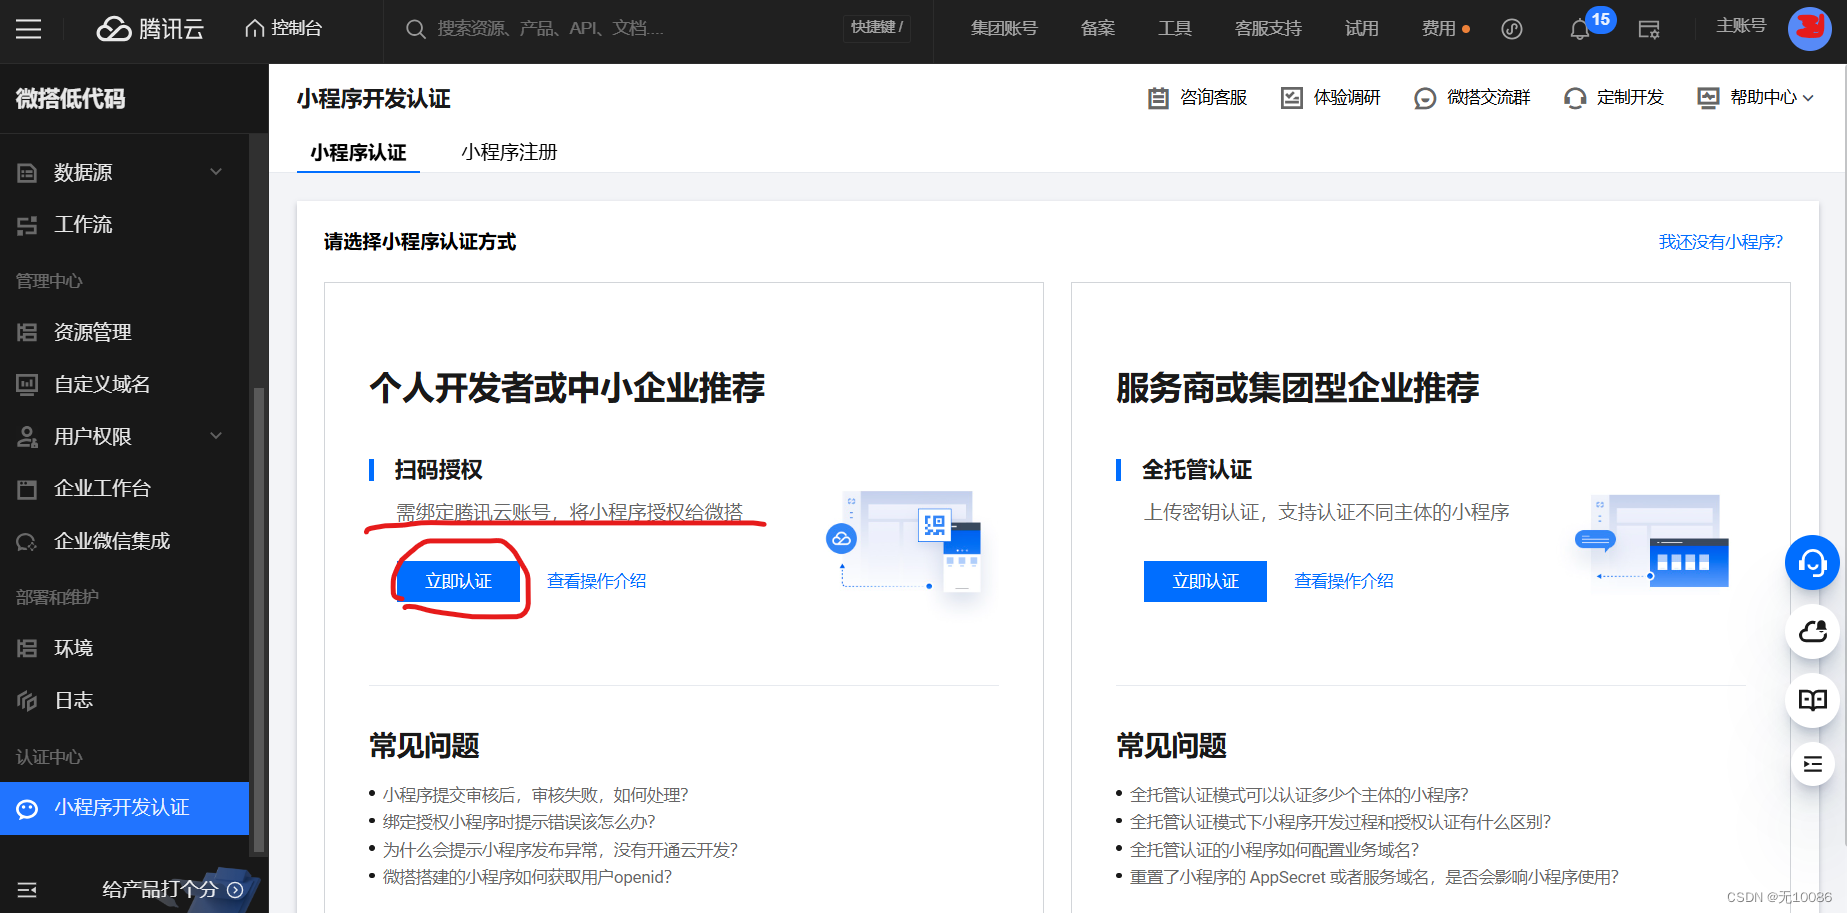Click 立即认证 under 全托管认证
Image resolution: width=1847 pixels, height=913 pixels.
point(1205,581)
